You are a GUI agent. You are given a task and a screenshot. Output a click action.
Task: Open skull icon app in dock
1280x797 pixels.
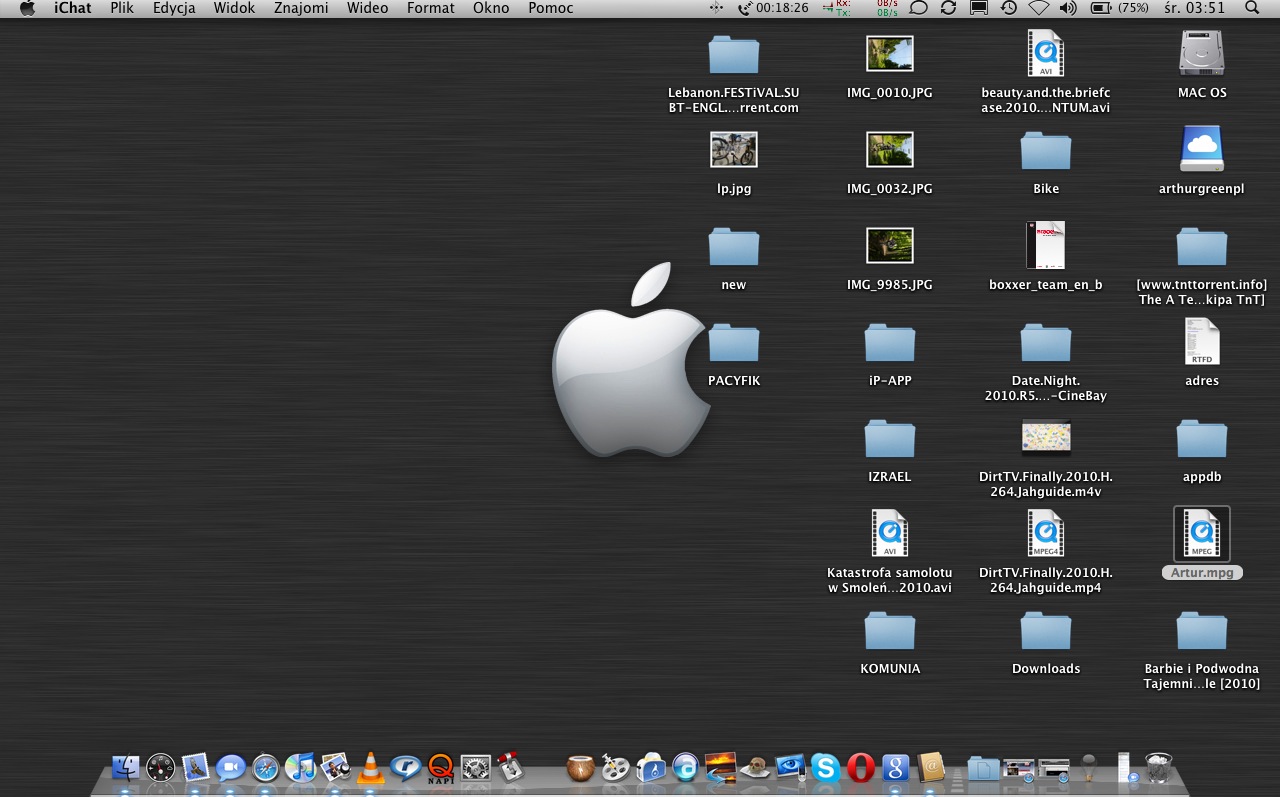[755, 767]
